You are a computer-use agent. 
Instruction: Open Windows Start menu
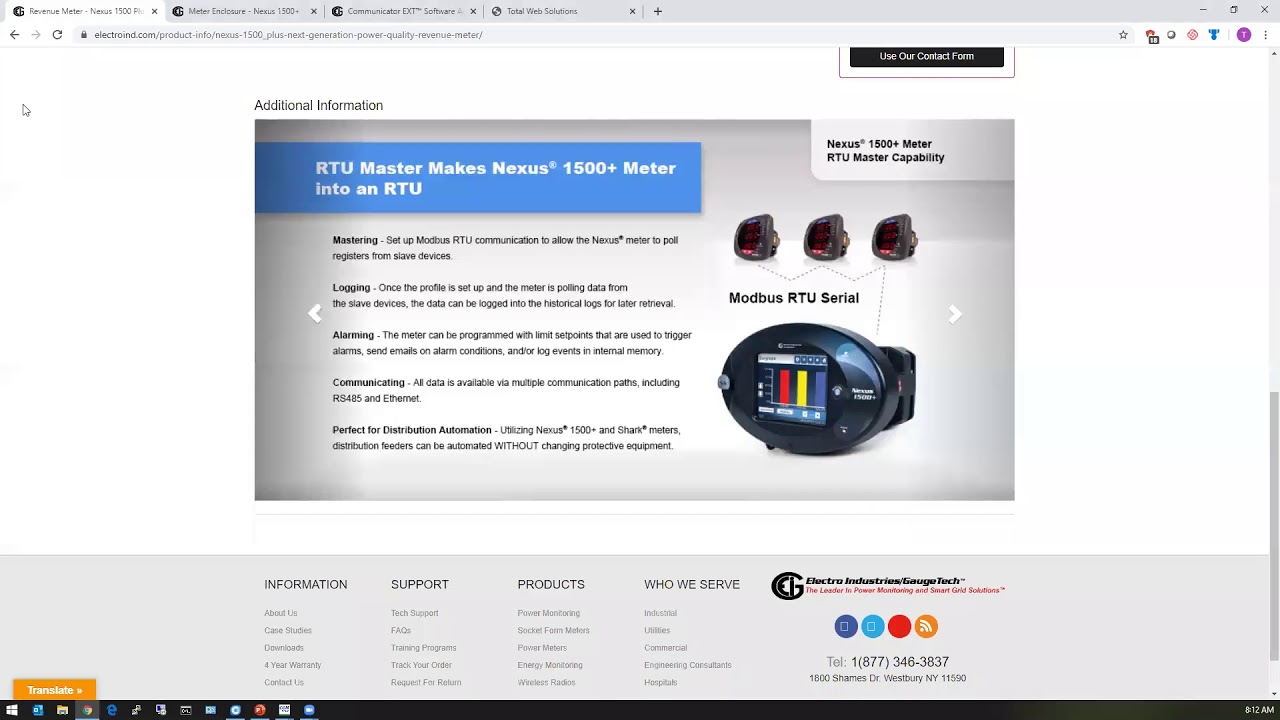coord(13,710)
